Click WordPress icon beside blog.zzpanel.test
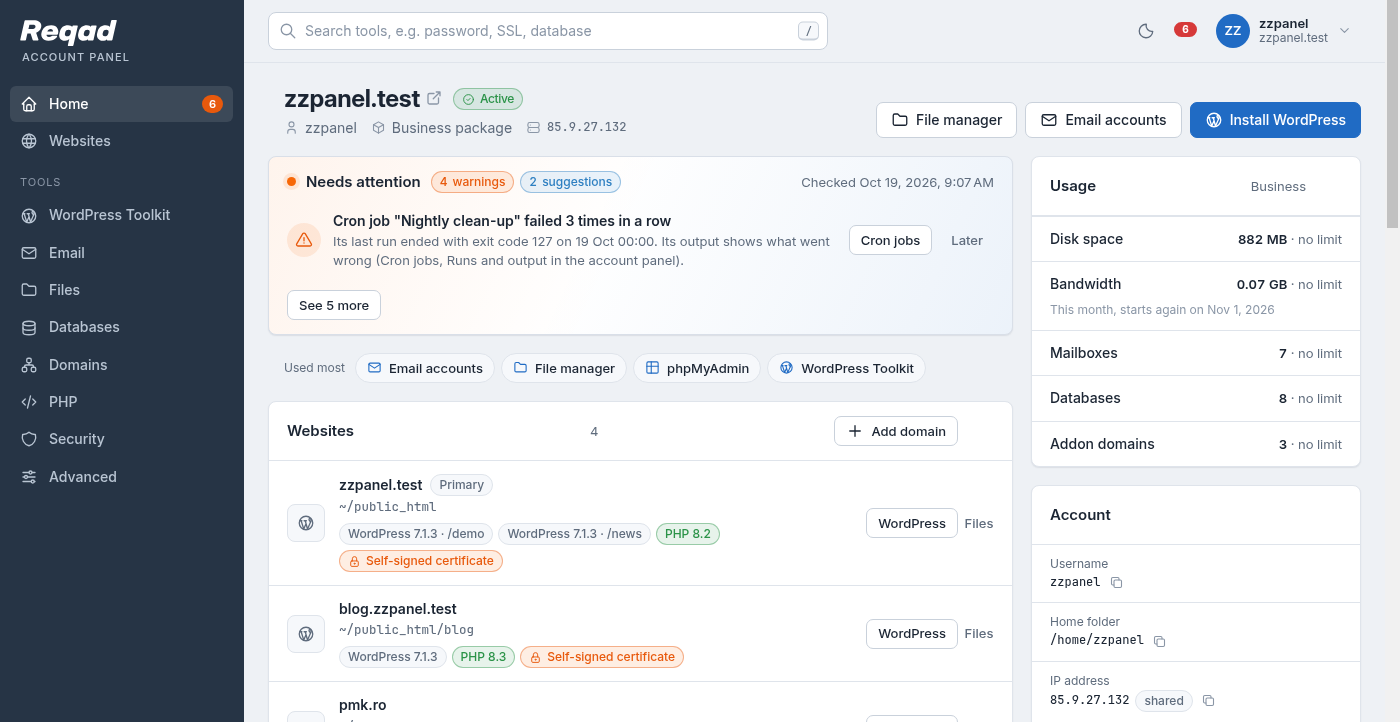This screenshot has height=722, width=1400. (306, 634)
